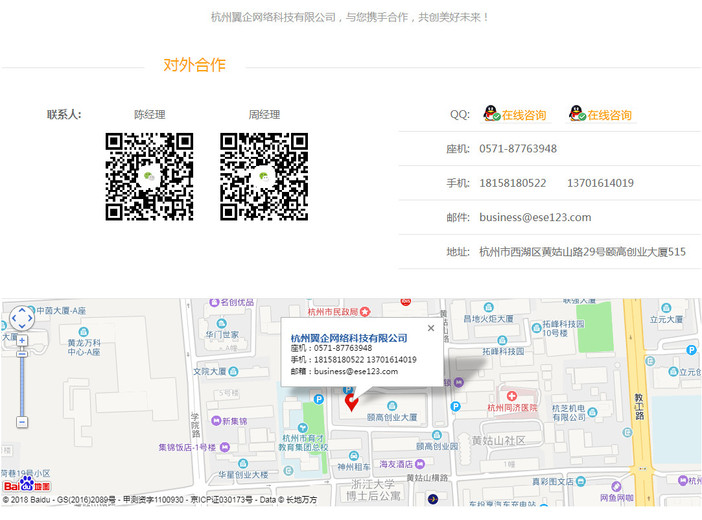
Task: Click email address business@ese123.com
Action: (x=535, y=217)
